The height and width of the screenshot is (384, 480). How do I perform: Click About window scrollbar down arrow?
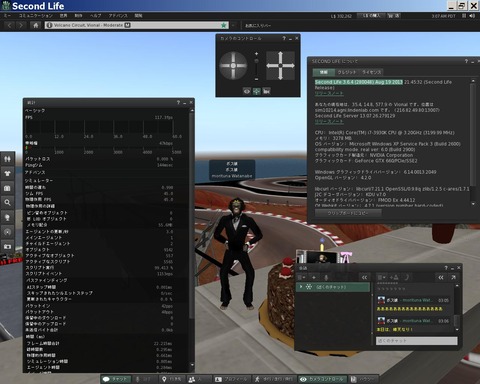(x=473, y=204)
